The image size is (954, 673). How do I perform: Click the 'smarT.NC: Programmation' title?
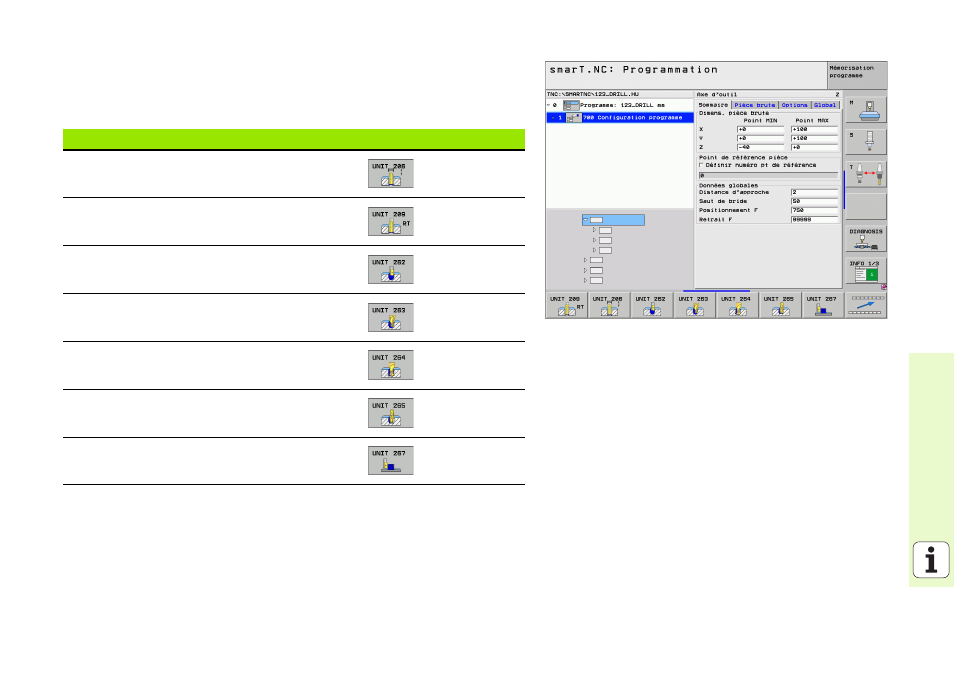point(633,70)
